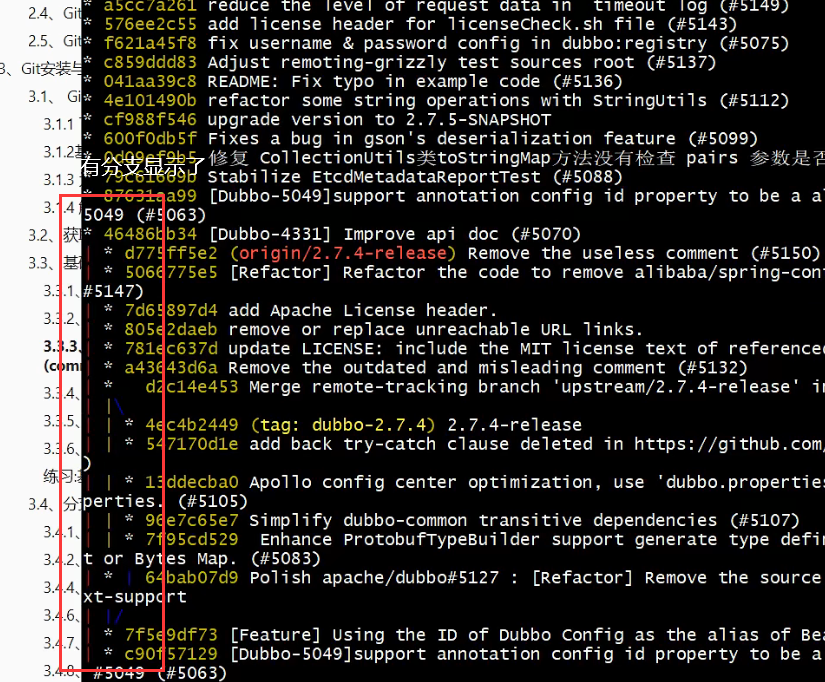Click 'README: Fix typo in example code' message

pyautogui.click(x=374, y=82)
